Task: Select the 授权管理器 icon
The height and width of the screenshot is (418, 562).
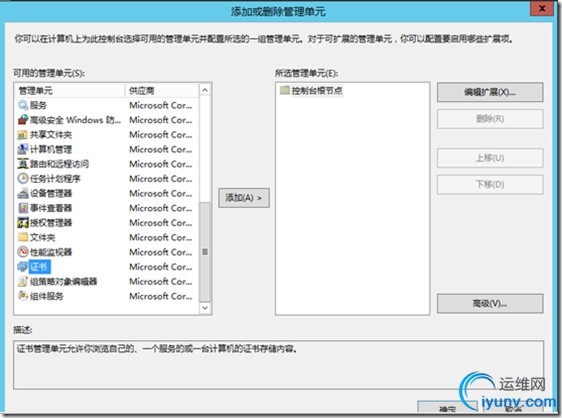Action: [x=23, y=223]
